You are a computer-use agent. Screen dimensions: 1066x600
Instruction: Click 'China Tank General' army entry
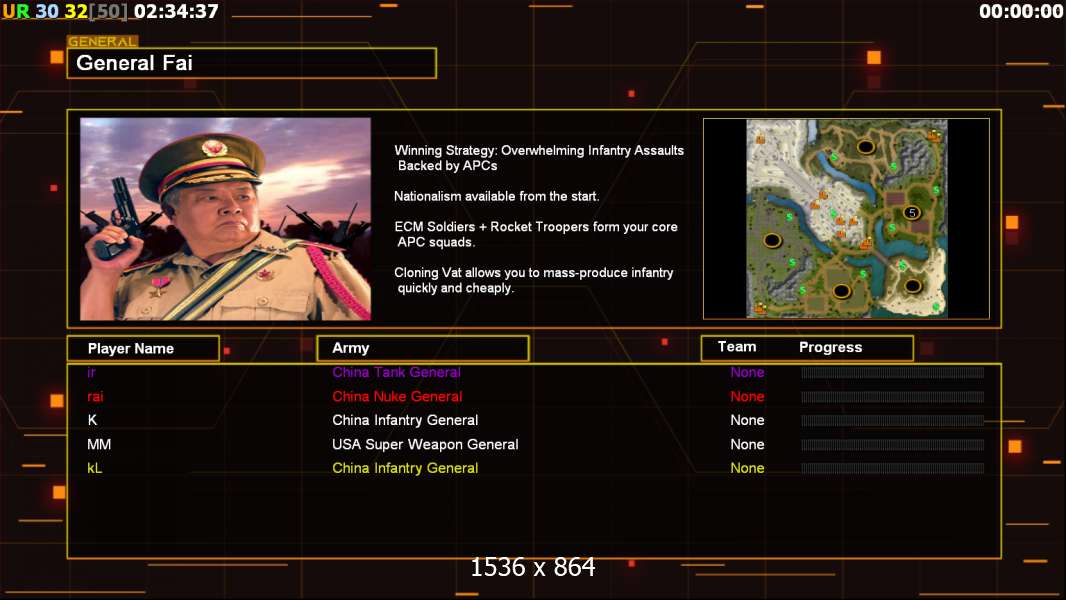pyautogui.click(x=396, y=372)
